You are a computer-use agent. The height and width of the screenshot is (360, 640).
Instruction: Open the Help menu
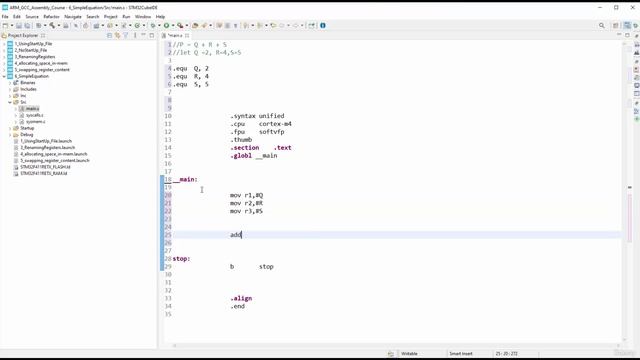point(160,17)
